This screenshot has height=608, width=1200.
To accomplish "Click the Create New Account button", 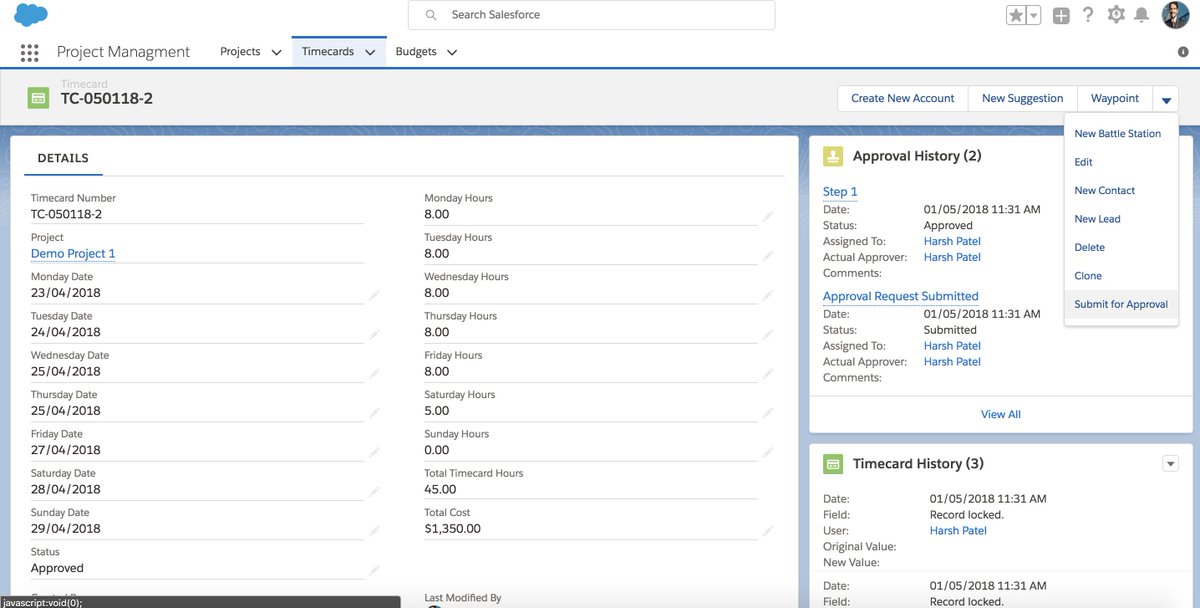I will click(x=902, y=98).
